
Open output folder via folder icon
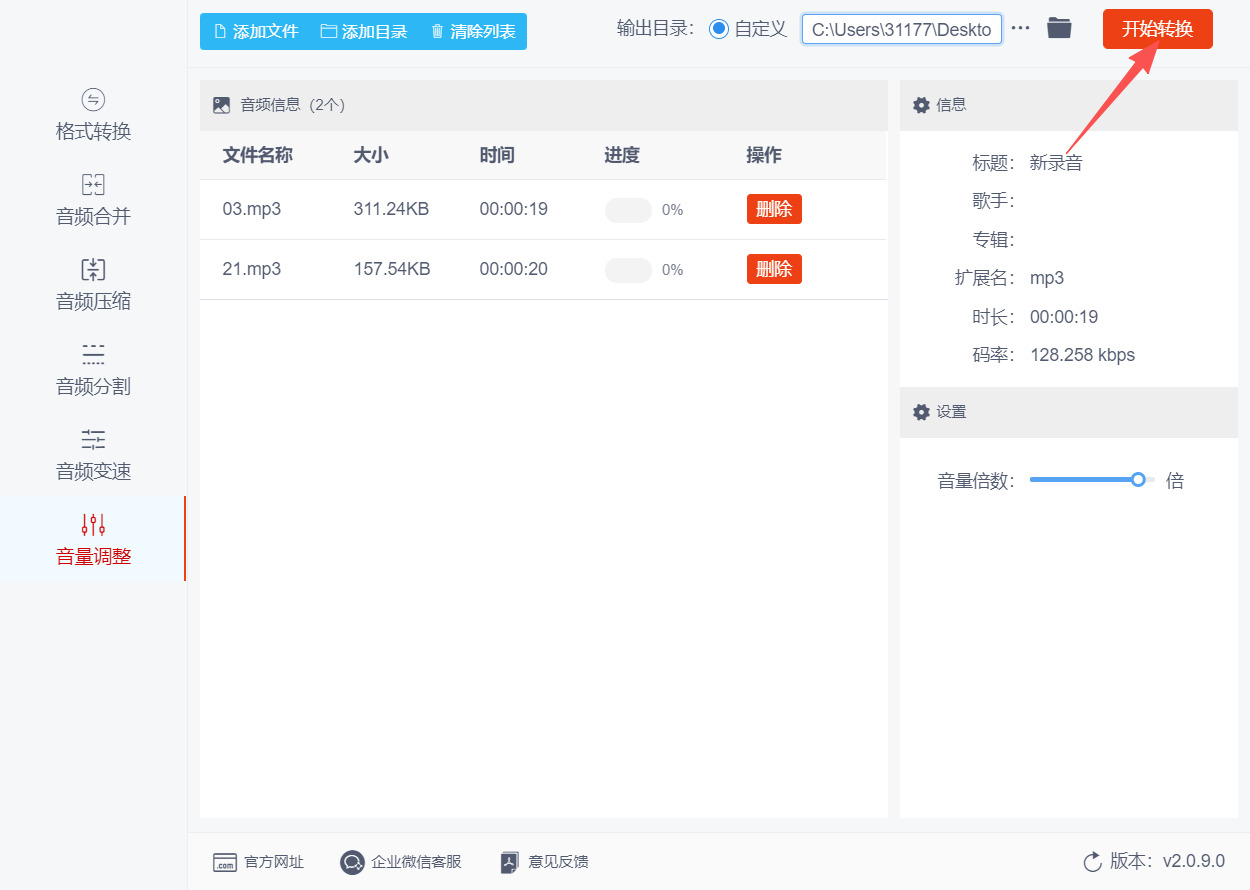1059,29
